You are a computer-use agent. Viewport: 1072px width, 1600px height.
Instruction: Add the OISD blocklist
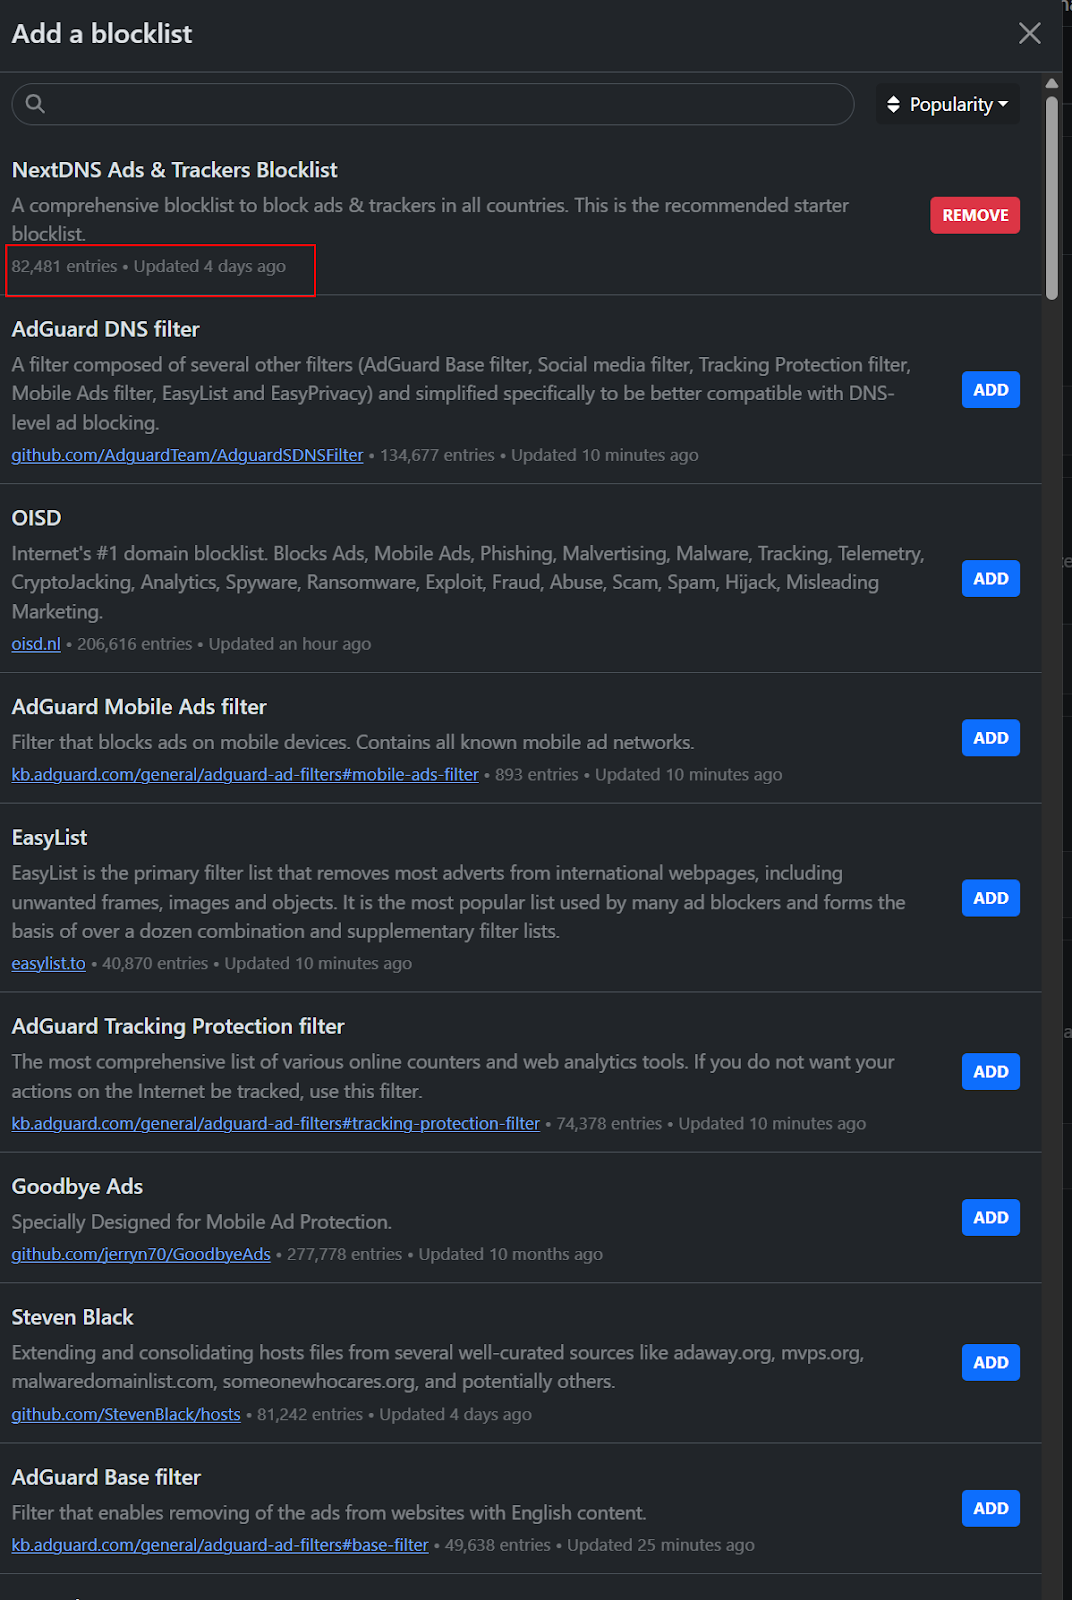pos(990,579)
